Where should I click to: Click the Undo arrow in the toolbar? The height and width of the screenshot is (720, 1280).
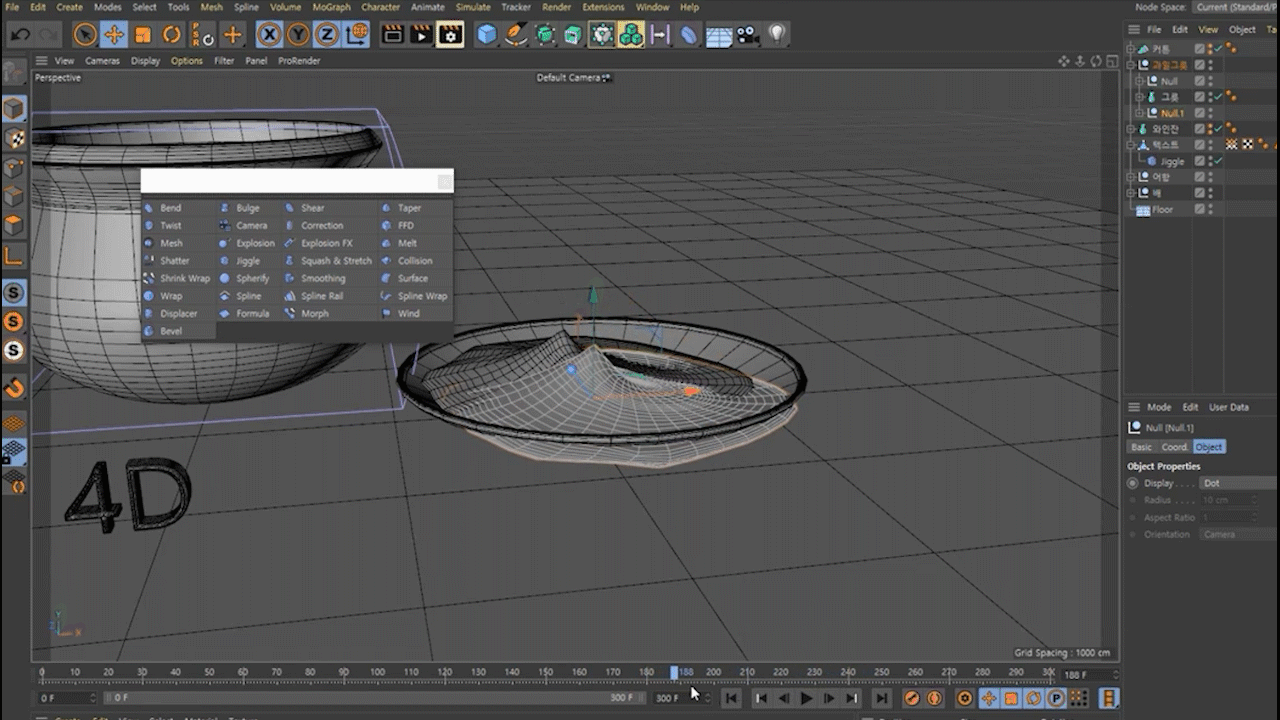(x=20, y=35)
